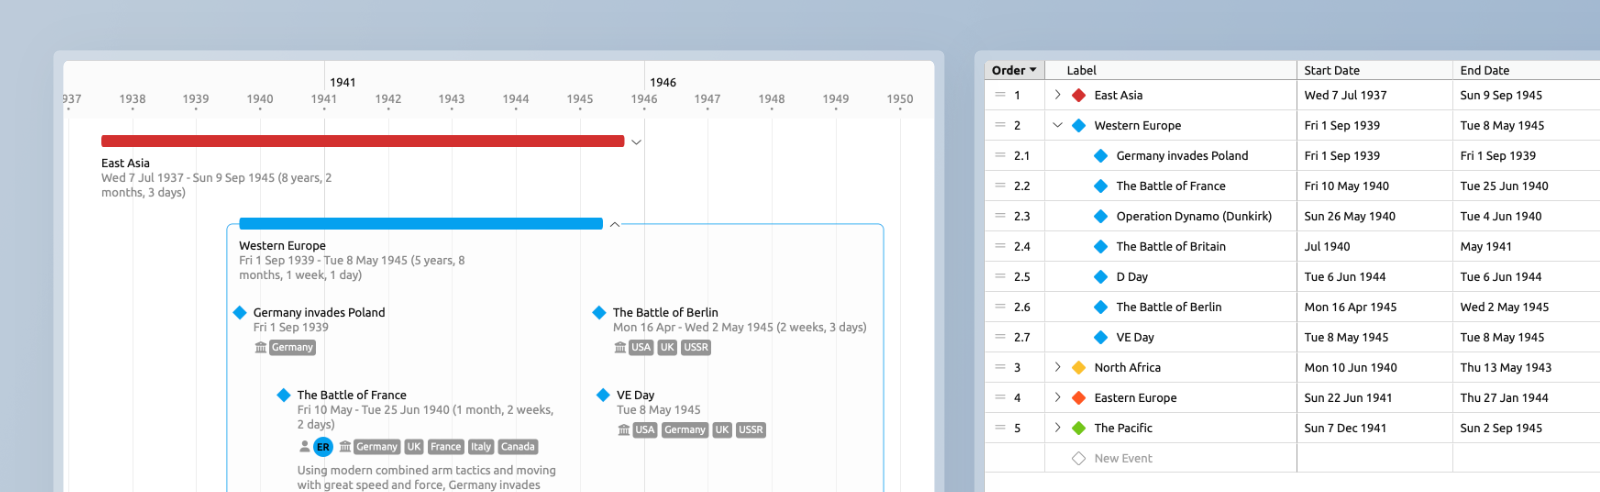Click The Battle of France diamond on timeline
The height and width of the screenshot is (492, 1600).
click(x=284, y=395)
